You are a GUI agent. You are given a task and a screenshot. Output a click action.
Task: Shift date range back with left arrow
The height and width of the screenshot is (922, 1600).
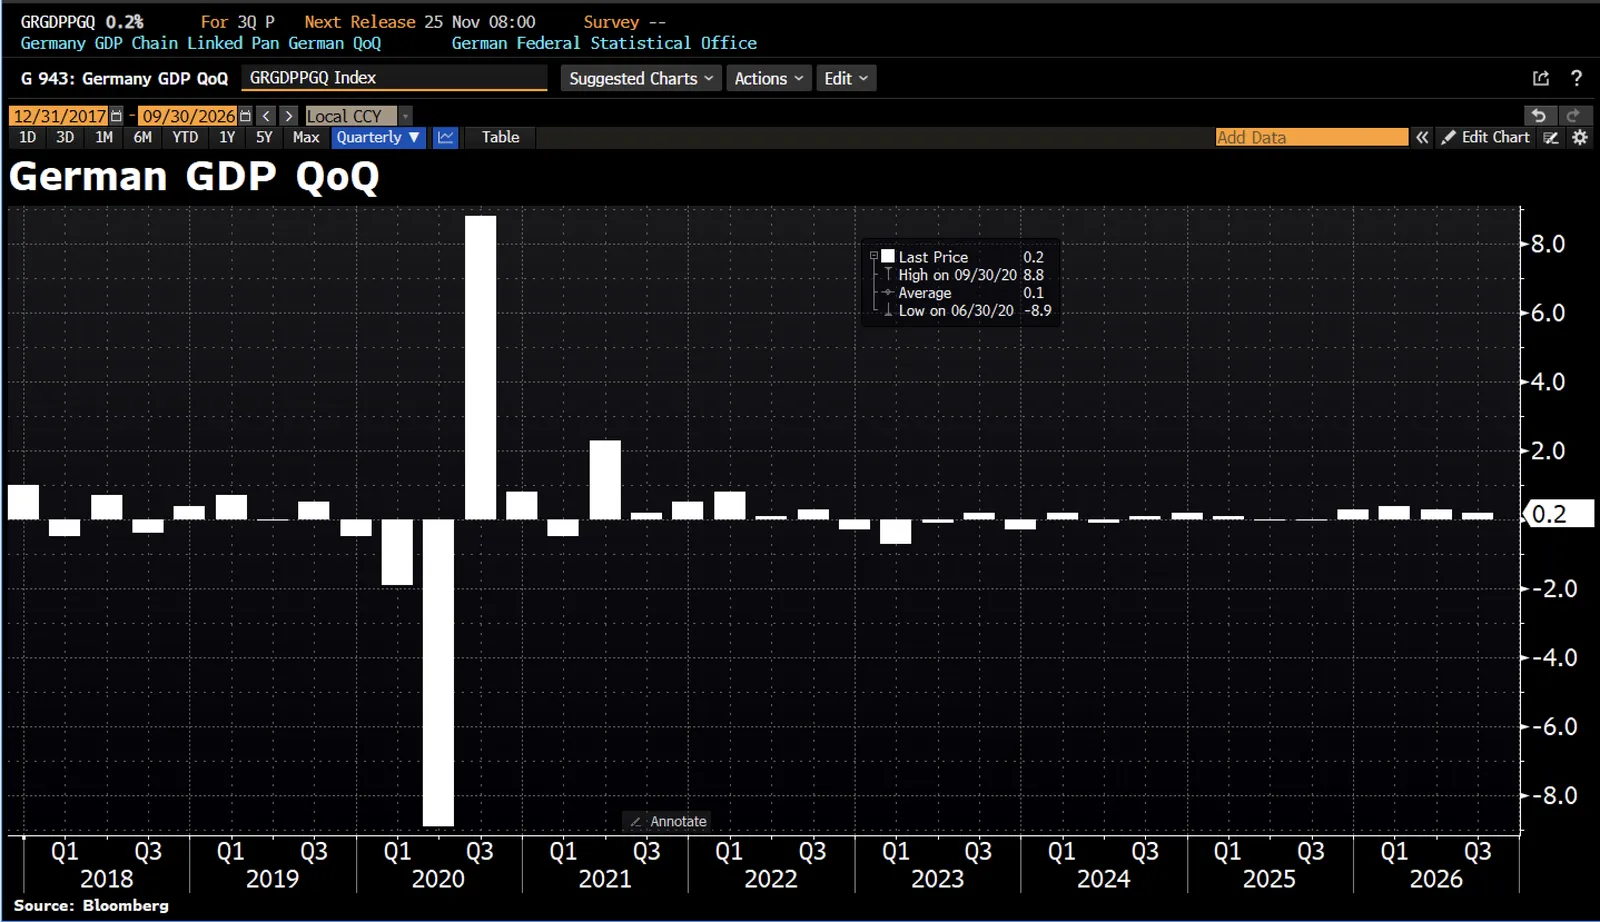point(266,116)
